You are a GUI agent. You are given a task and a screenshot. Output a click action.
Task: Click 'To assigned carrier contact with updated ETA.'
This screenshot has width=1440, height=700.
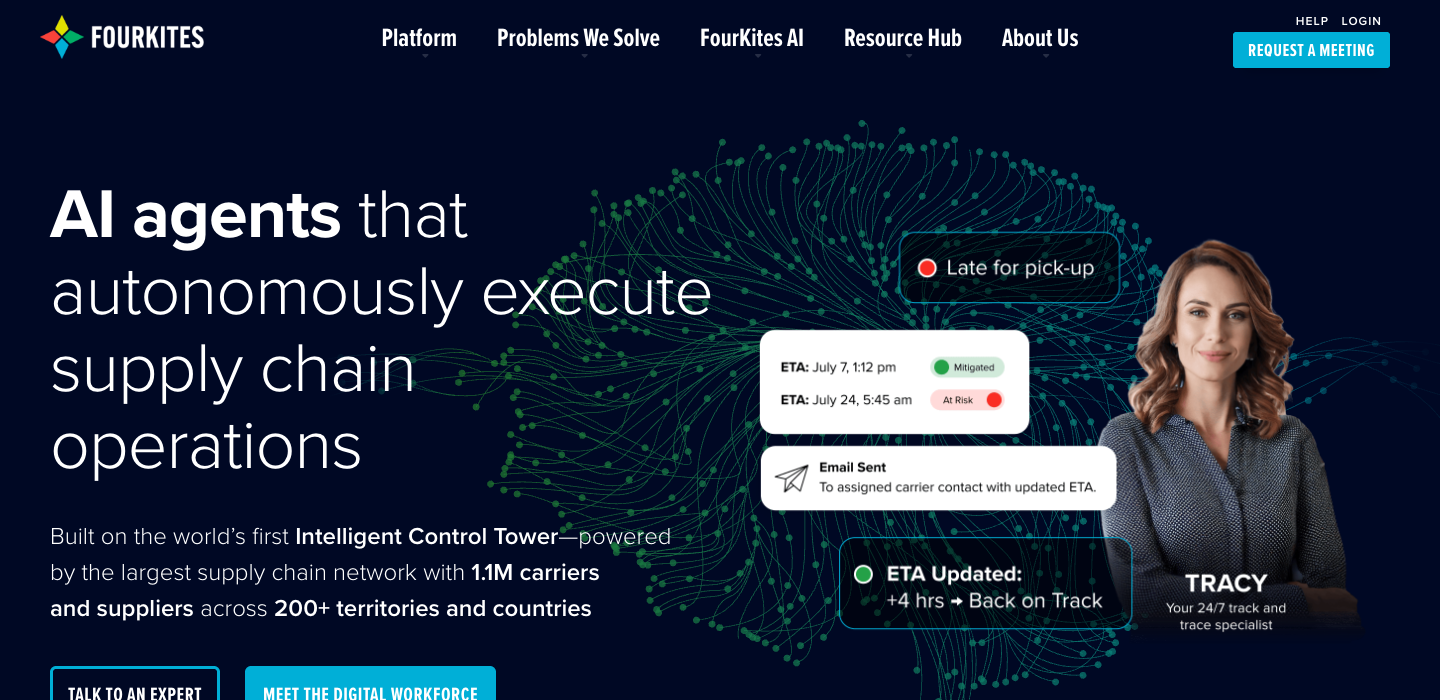pyautogui.click(x=958, y=488)
